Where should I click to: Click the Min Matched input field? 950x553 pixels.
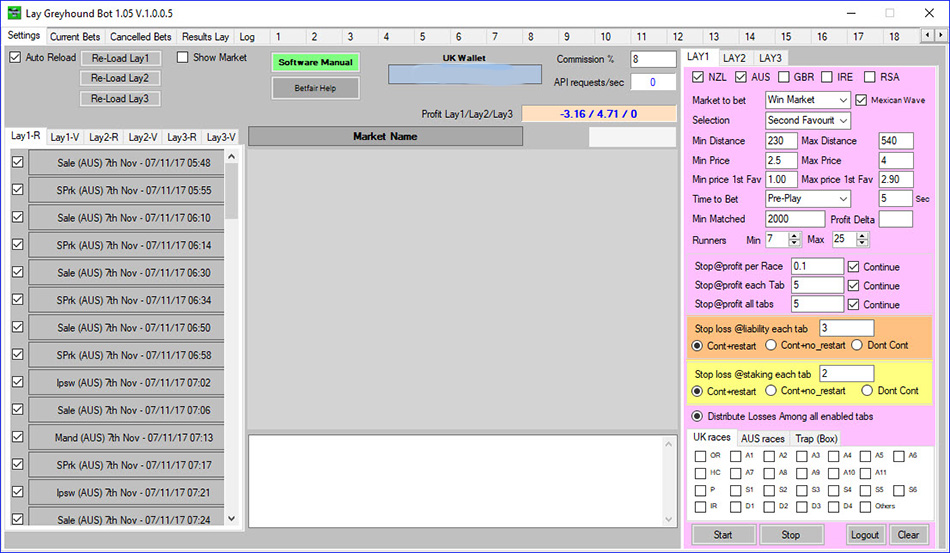(x=795, y=219)
